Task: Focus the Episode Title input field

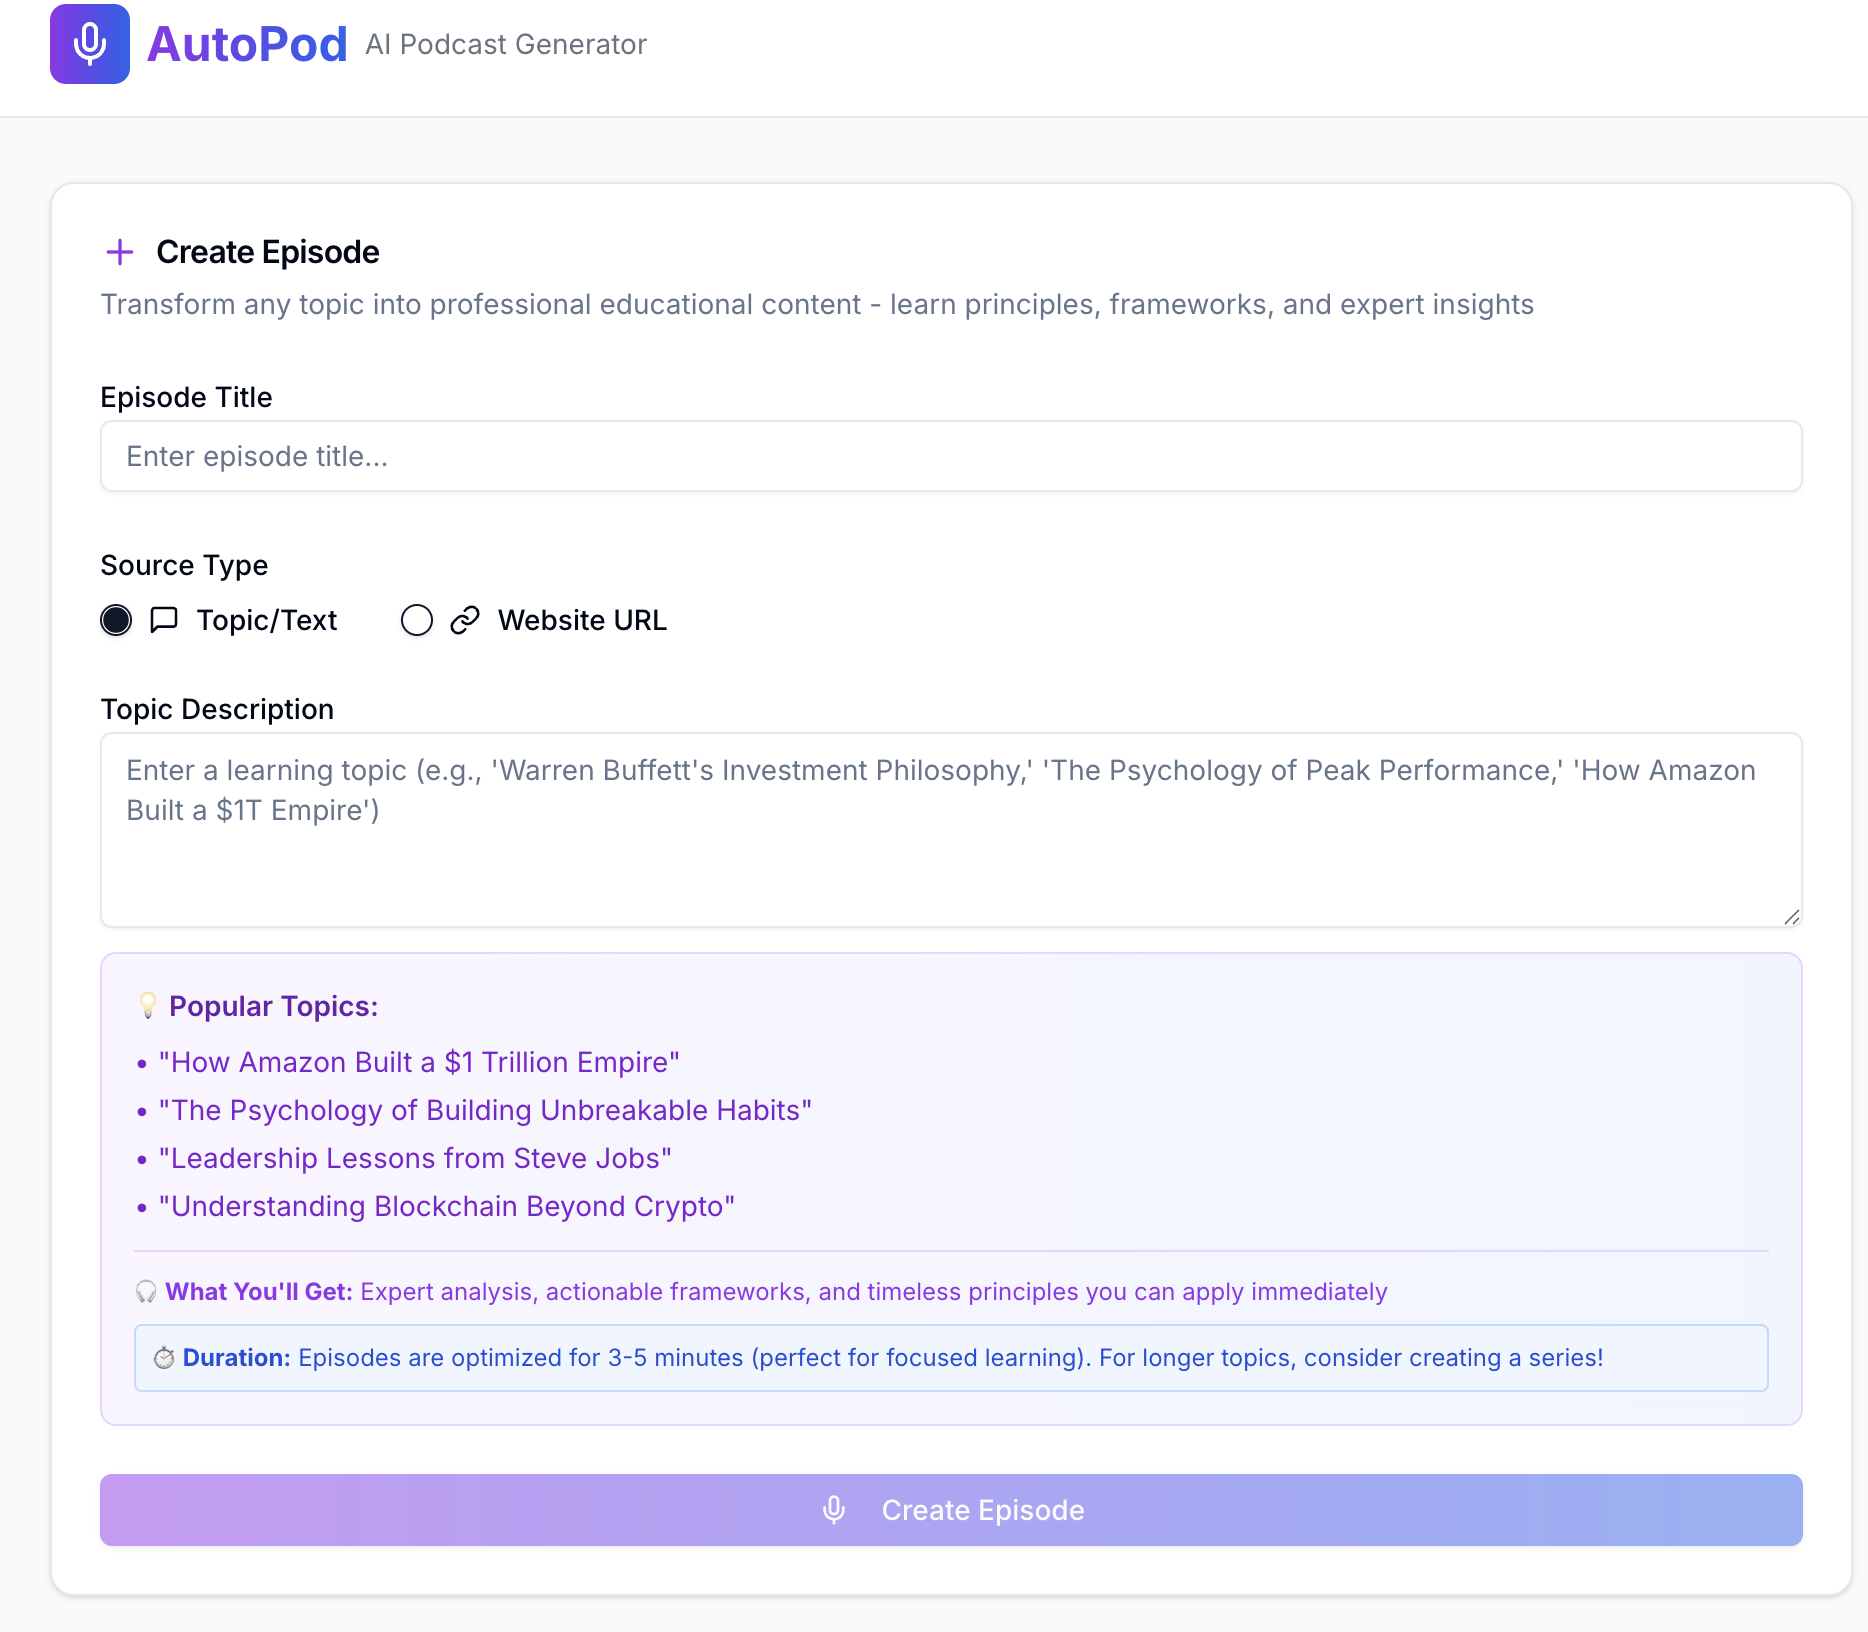Action: pyautogui.click(x=950, y=456)
